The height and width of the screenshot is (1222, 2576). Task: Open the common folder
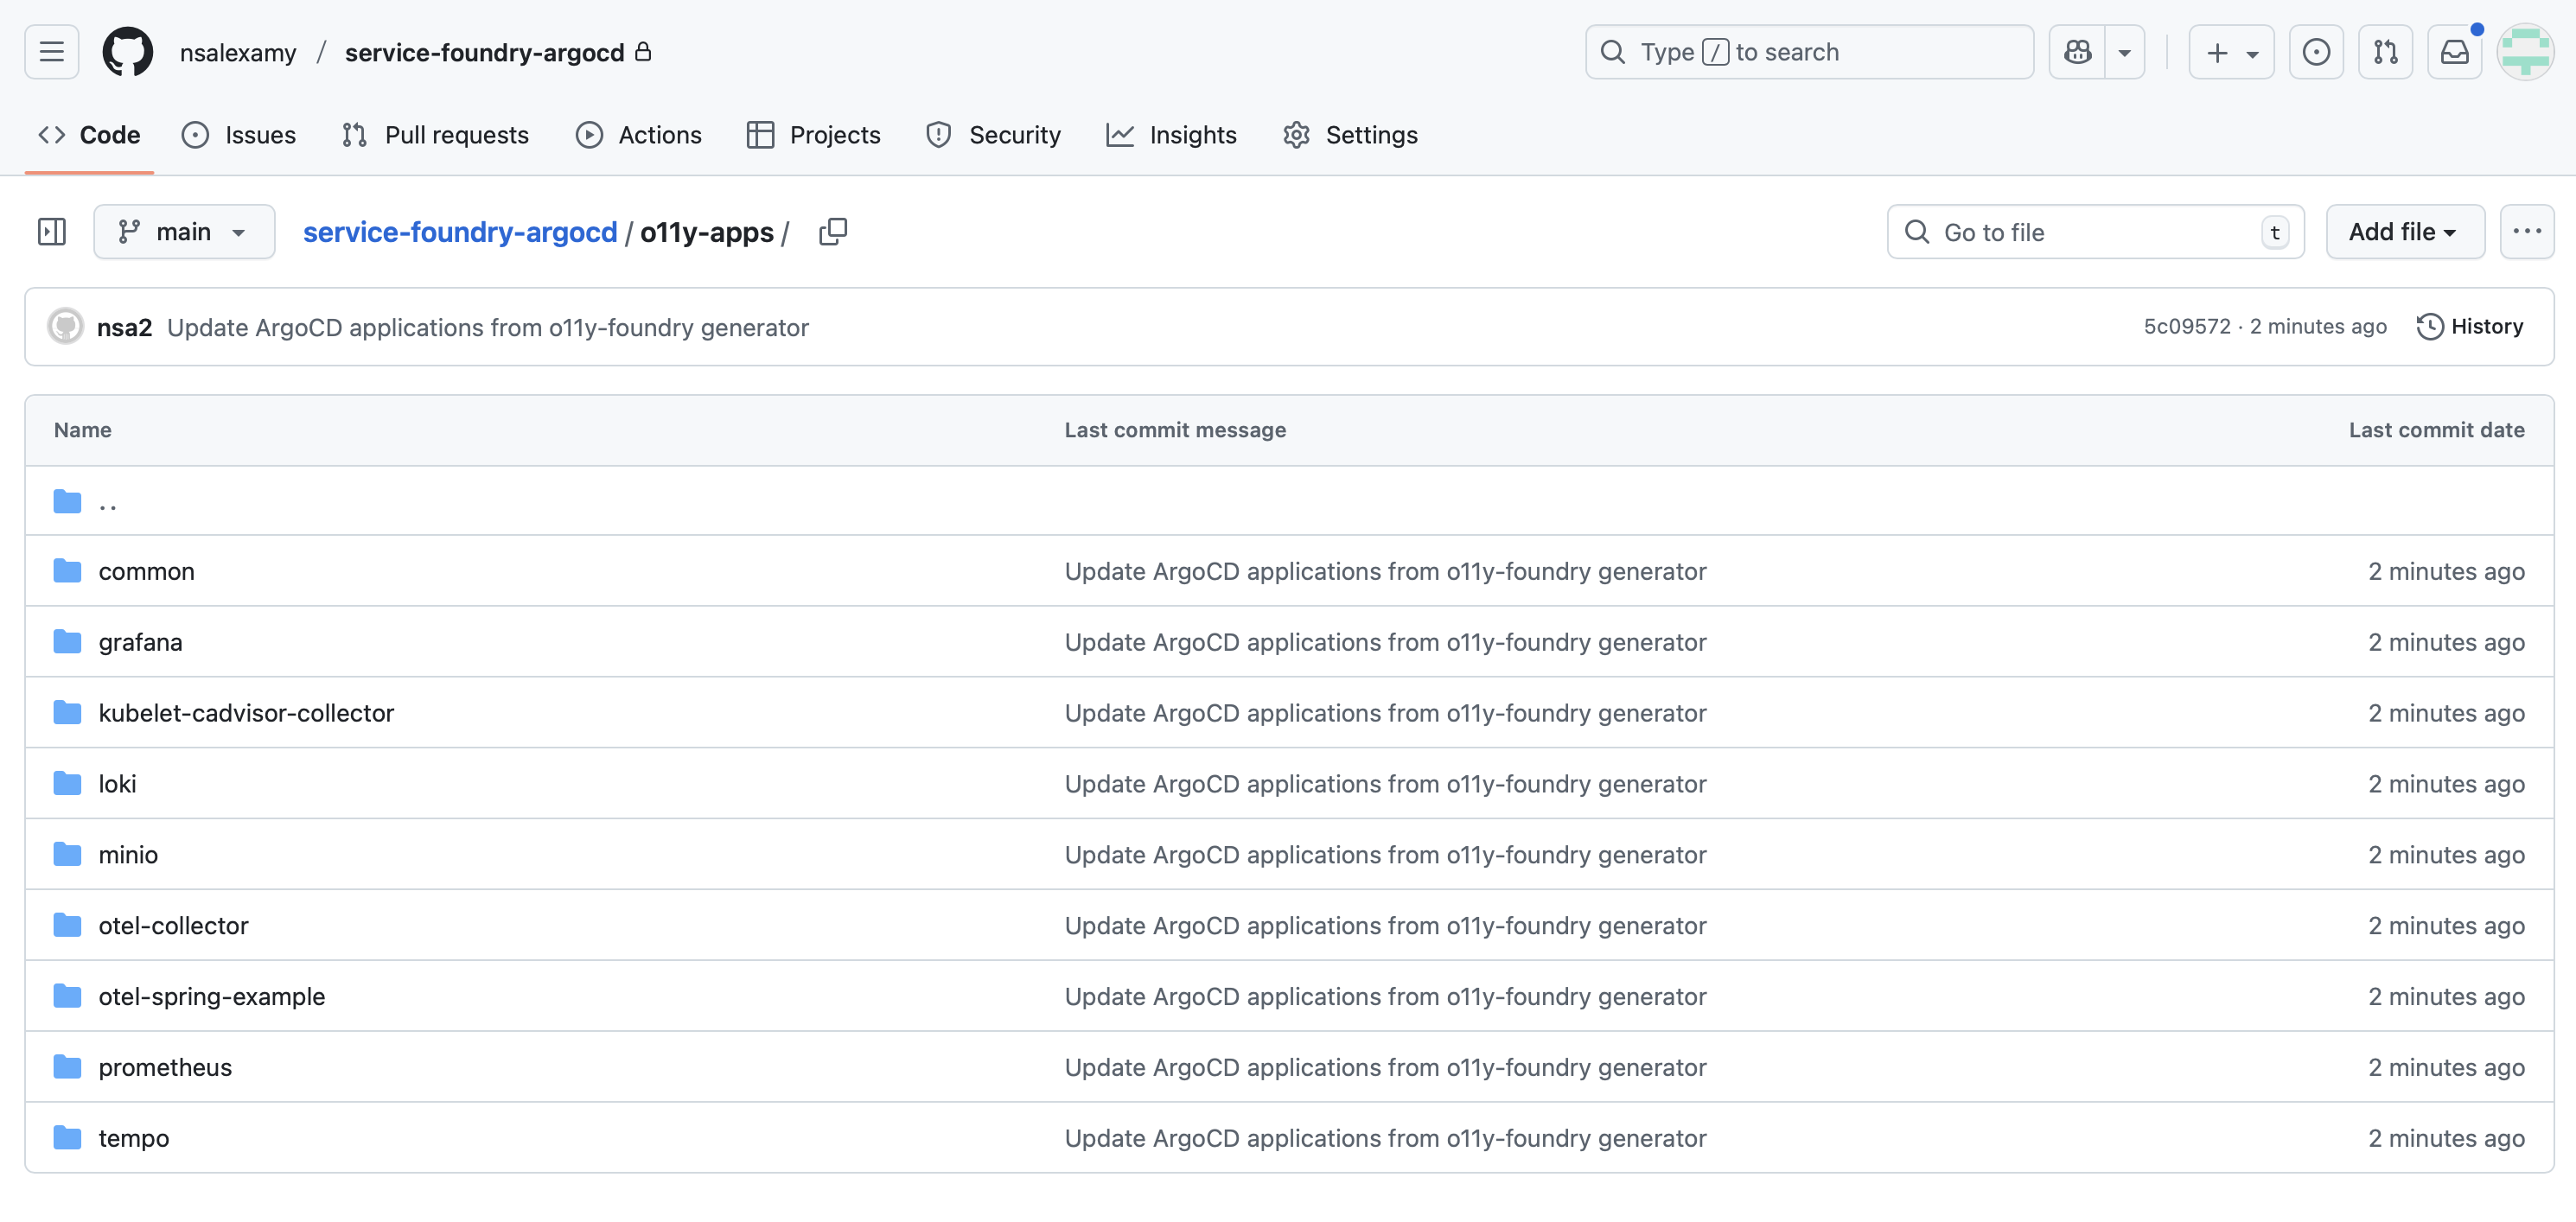point(147,571)
